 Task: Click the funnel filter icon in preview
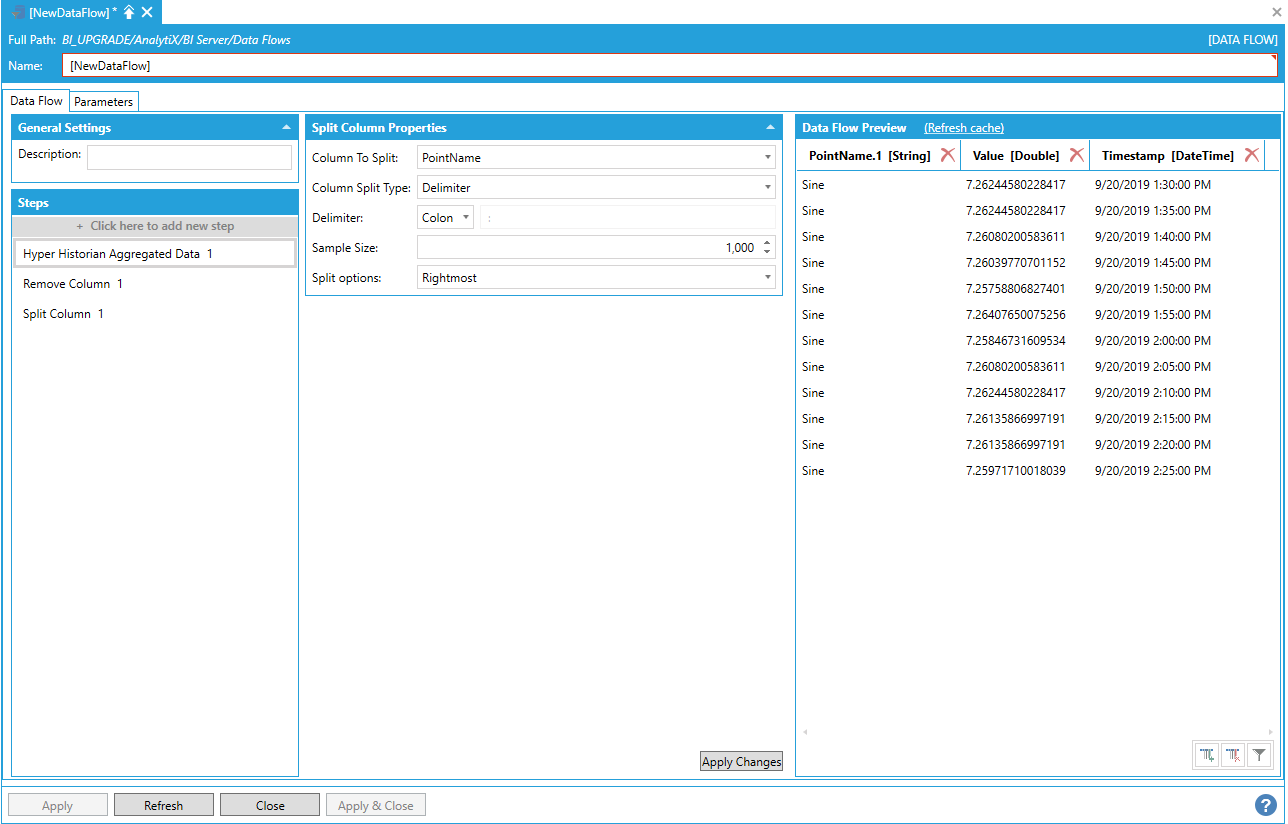click(x=1260, y=756)
